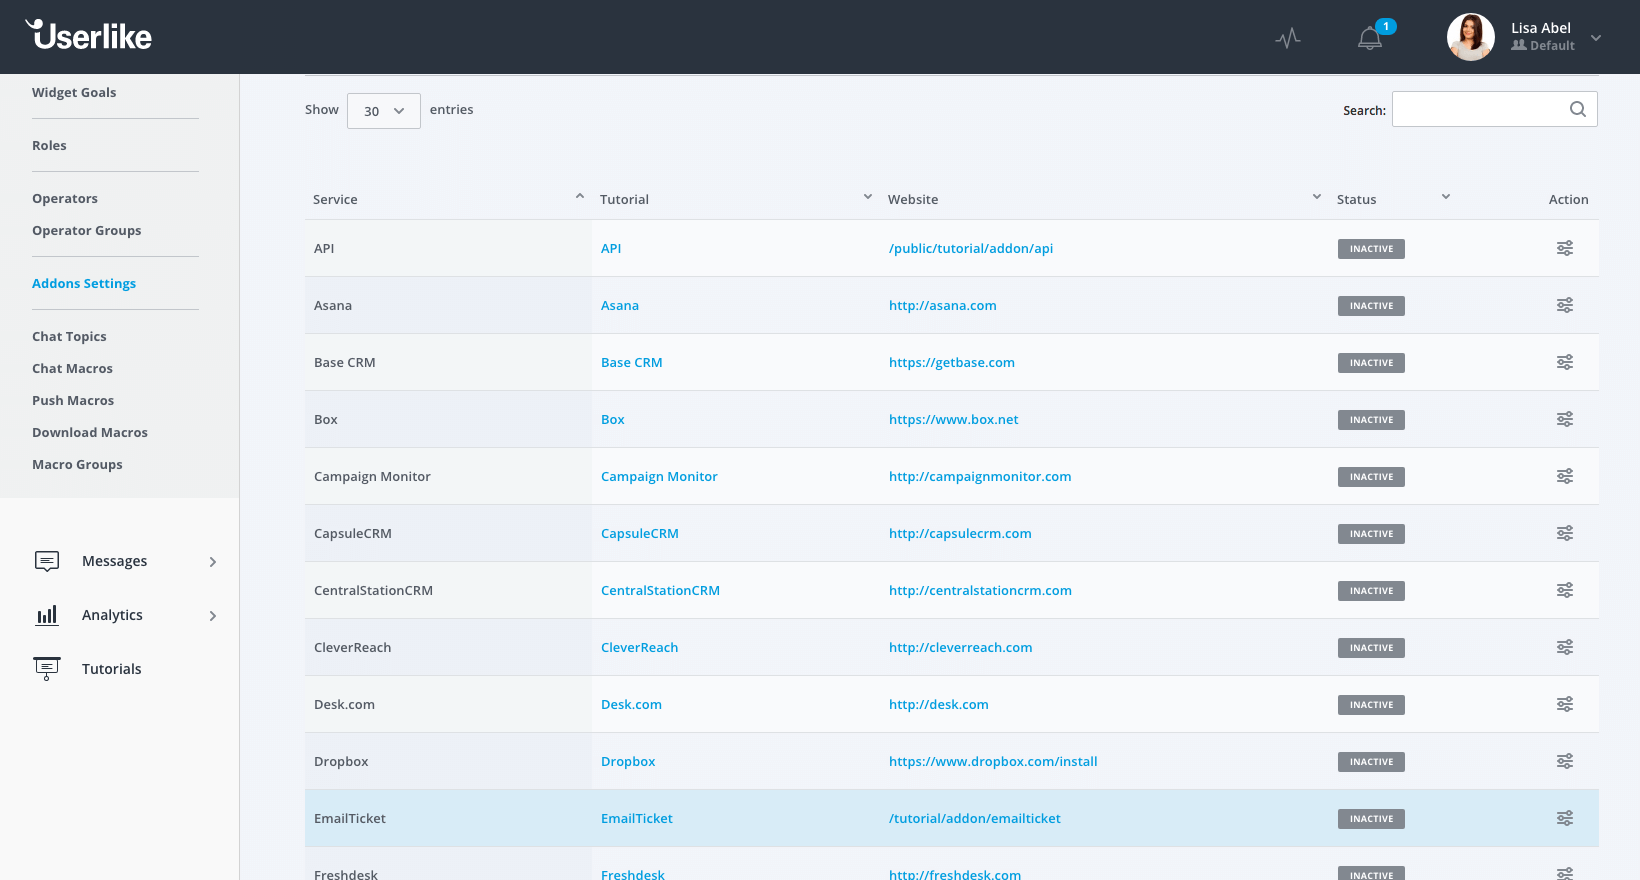Open /tutorial/addon/emailticket link

click(x=975, y=818)
